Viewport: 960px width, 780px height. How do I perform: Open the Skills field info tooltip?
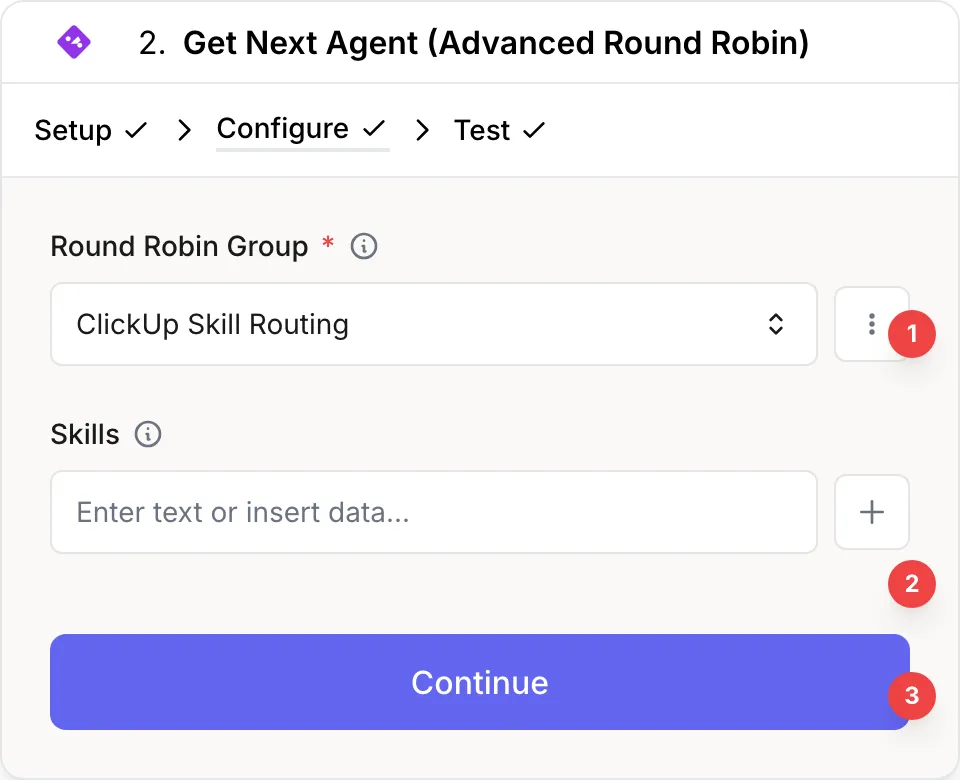pos(147,435)
